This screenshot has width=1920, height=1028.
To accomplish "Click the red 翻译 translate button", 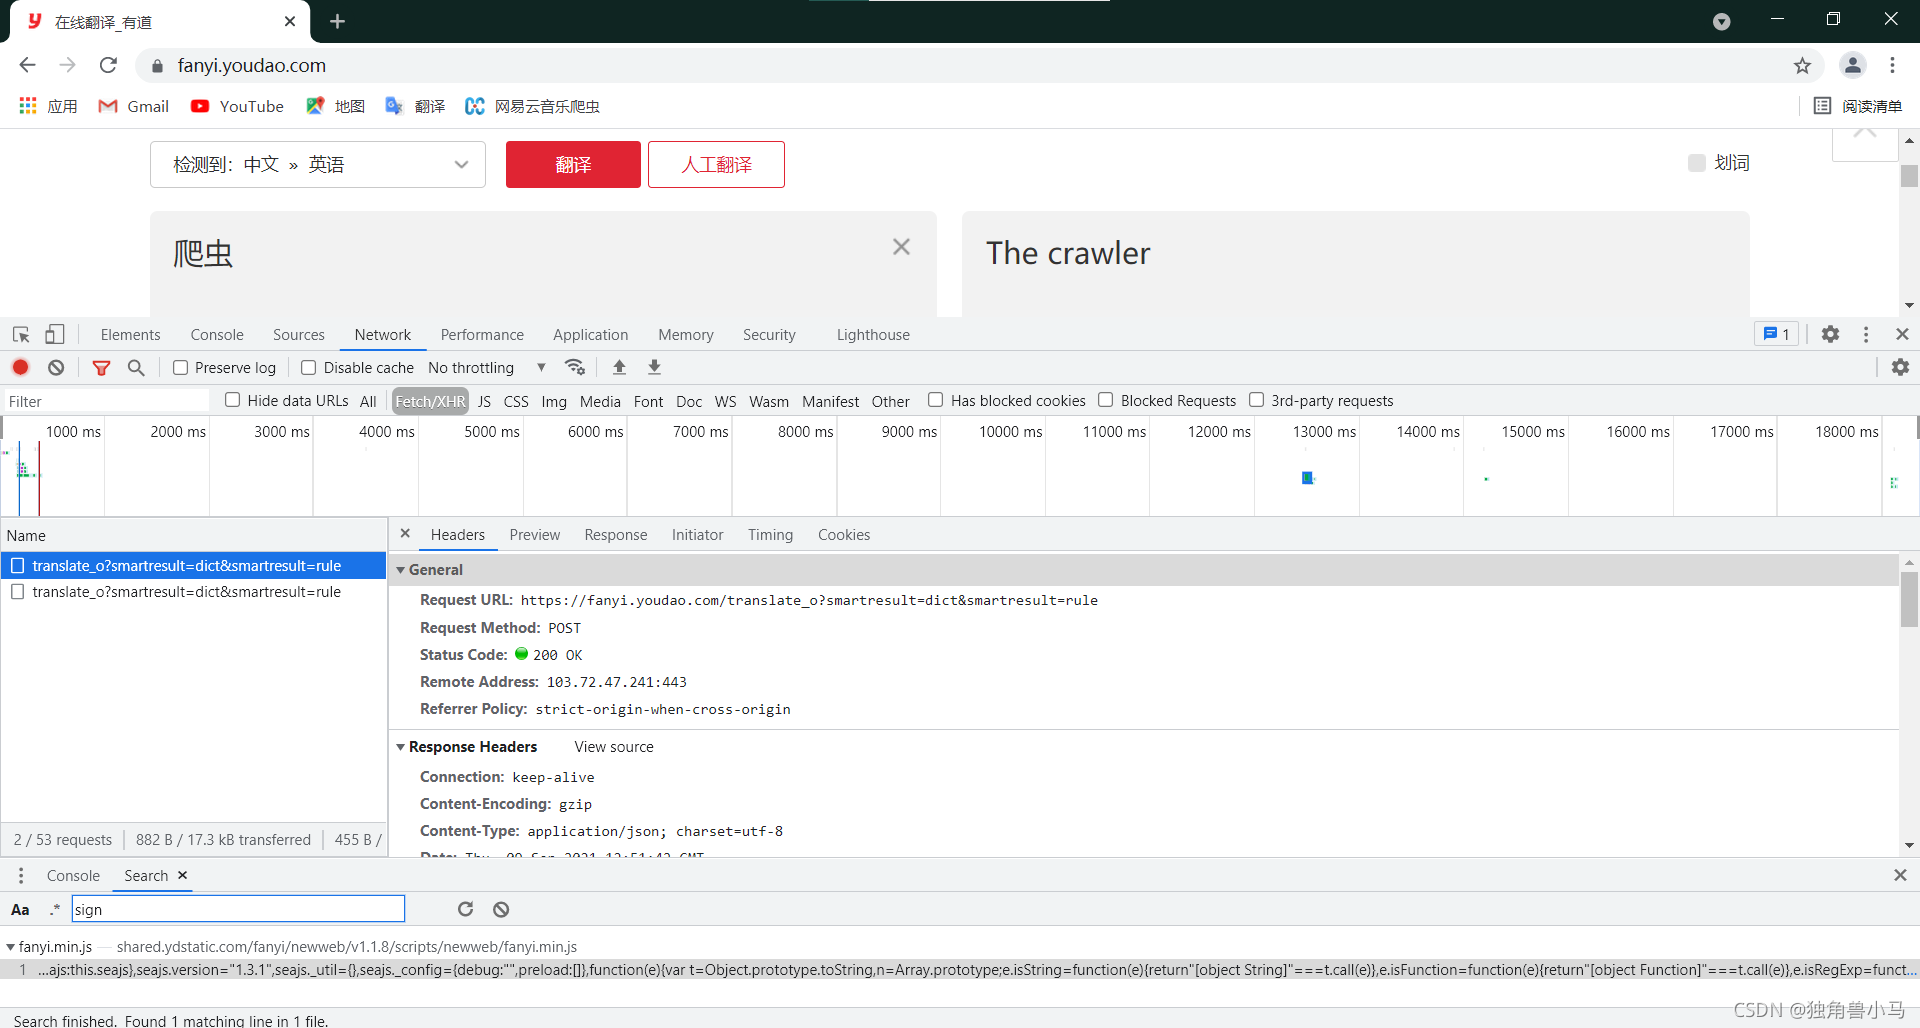I will coord(573,164).
